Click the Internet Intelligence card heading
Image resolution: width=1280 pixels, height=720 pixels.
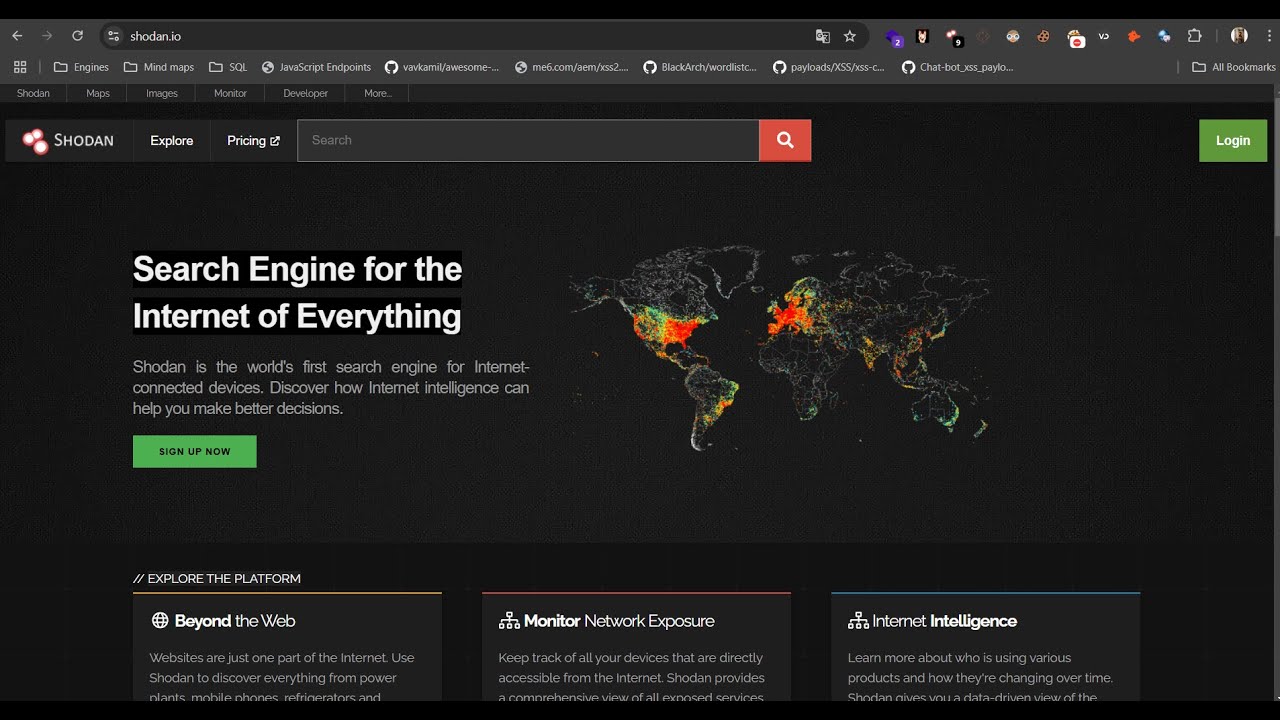[x=944, y=621]
